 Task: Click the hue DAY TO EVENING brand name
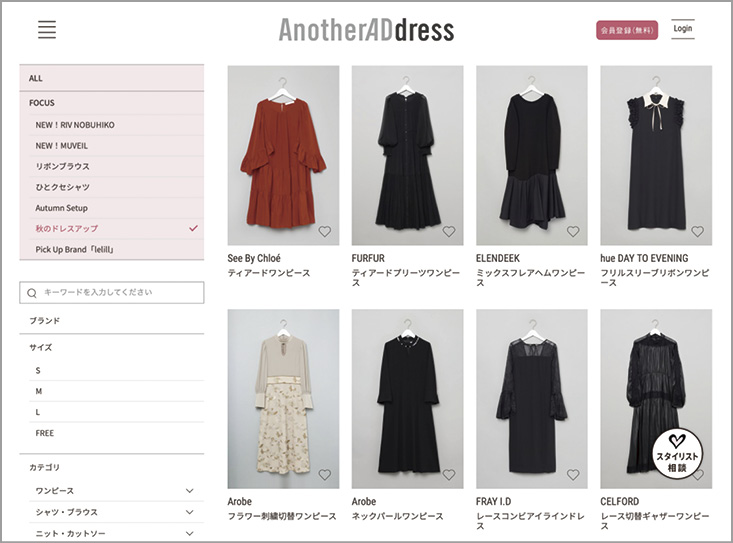(644, 258)
